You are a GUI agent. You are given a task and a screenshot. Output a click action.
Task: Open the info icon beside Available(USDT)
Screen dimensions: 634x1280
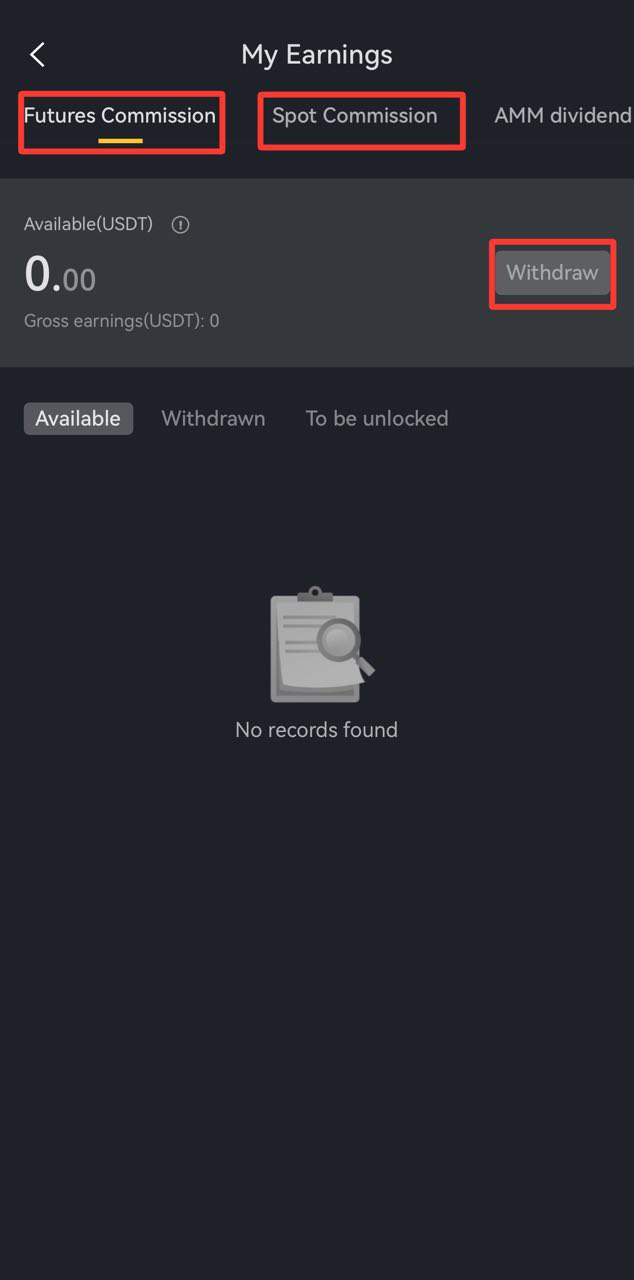[x=180, y=225]
